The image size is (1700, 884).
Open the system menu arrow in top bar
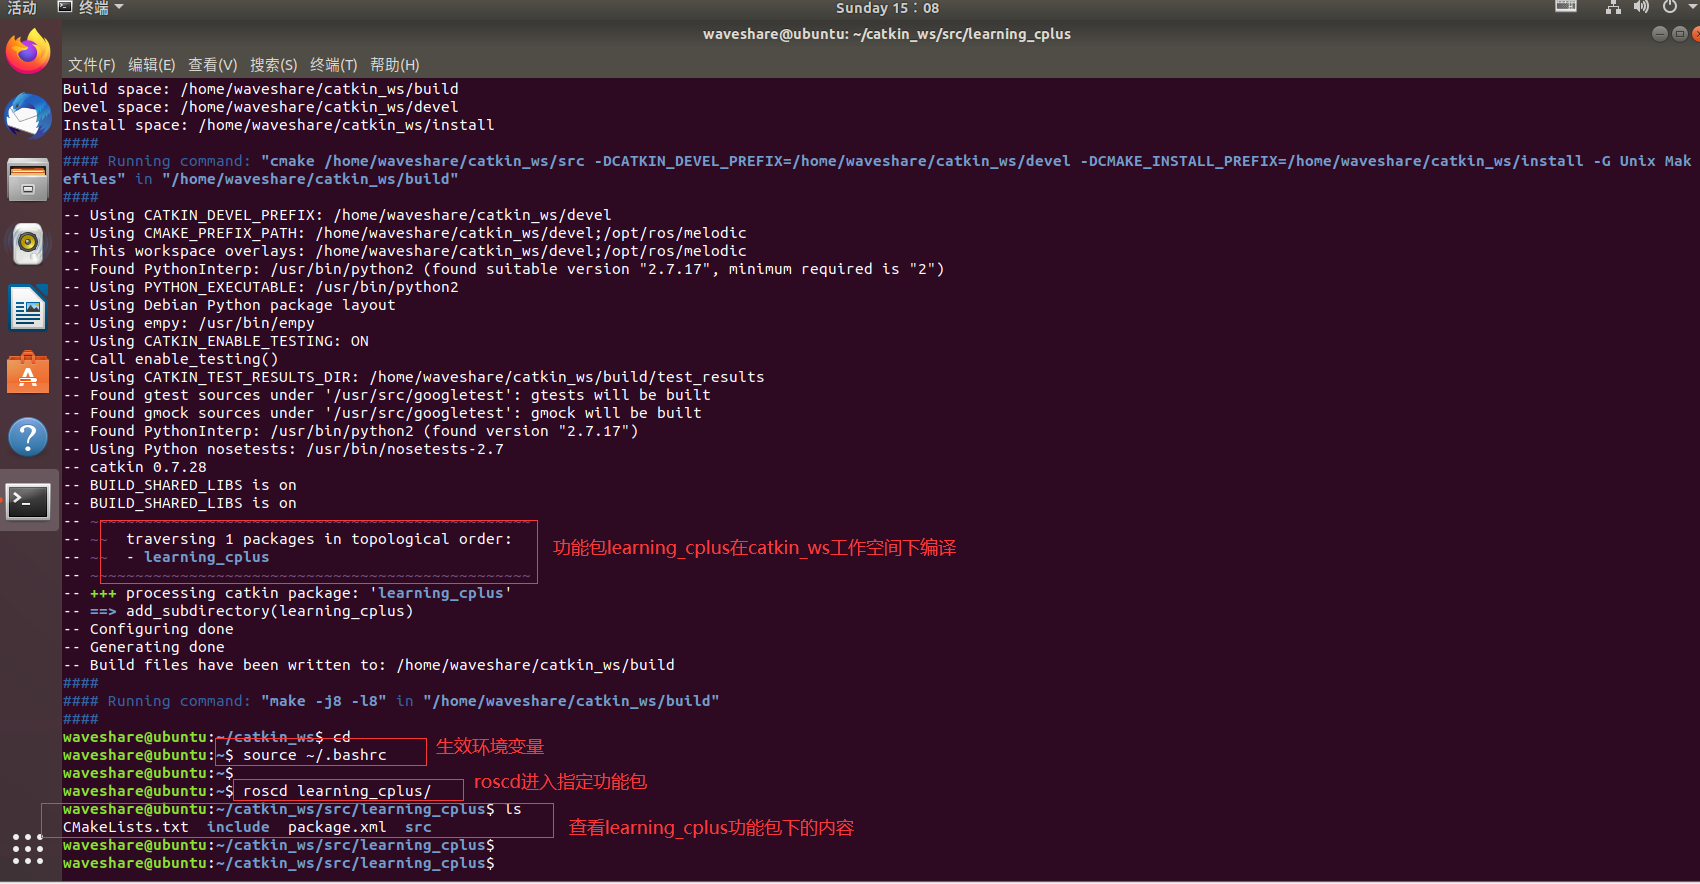coord(1692,8)
